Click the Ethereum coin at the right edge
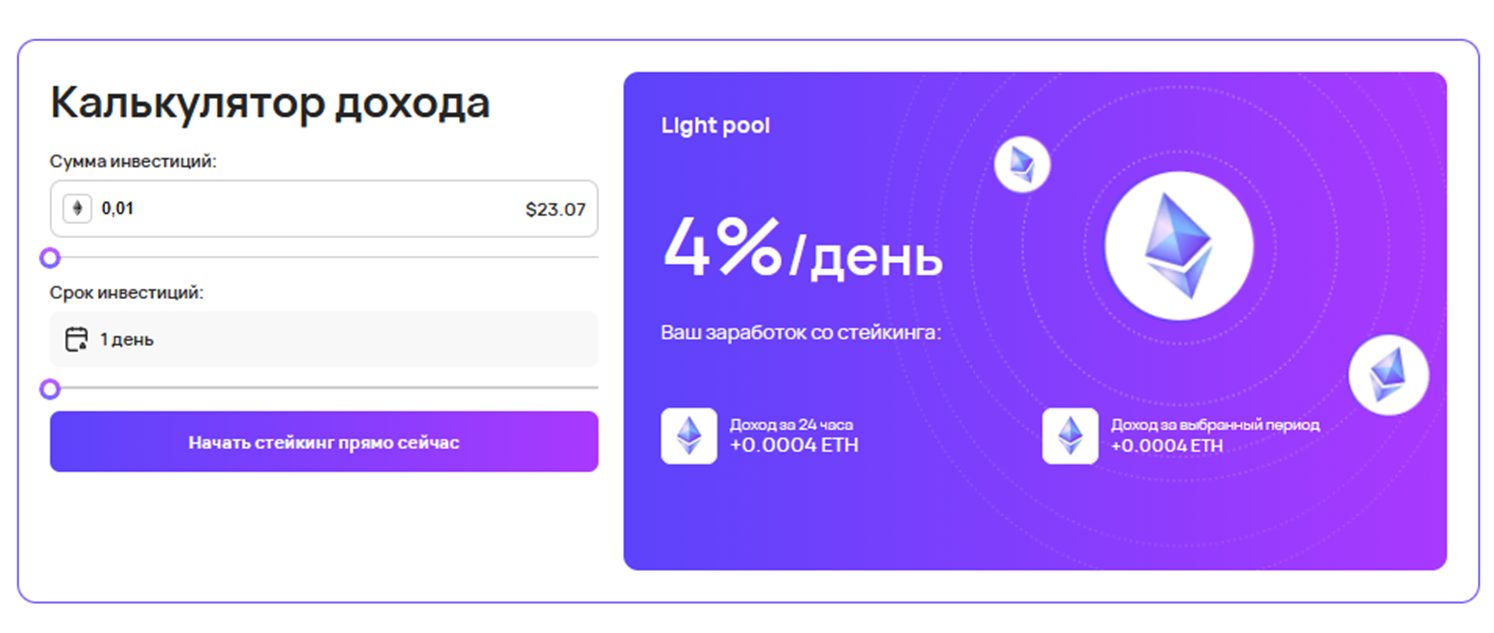1494x633 pixels. (x=1388, y=375)
